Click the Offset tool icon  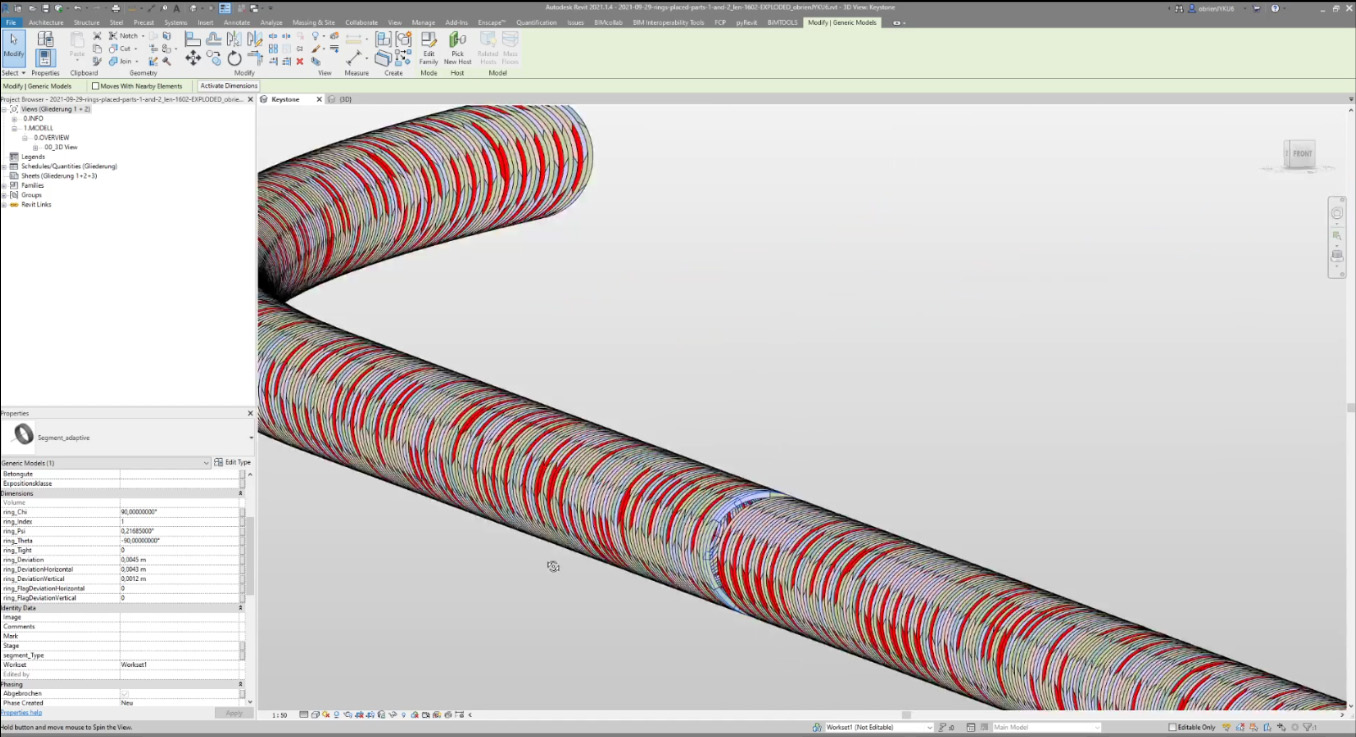point(213,38)
